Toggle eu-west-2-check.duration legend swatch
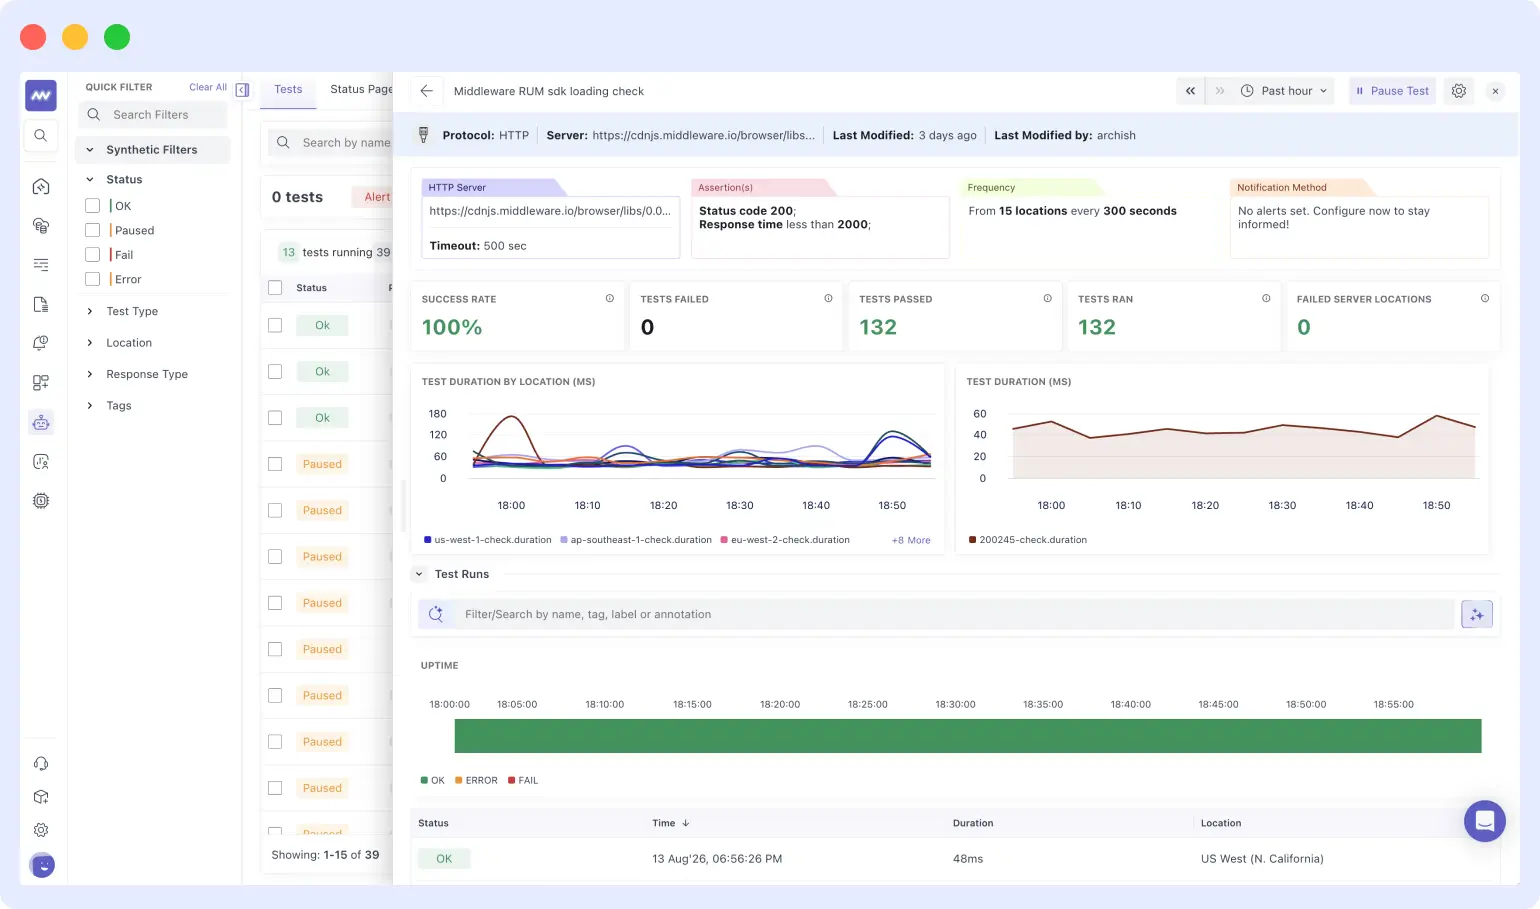Screen dimensions: 1540x909 click(724, 540)
